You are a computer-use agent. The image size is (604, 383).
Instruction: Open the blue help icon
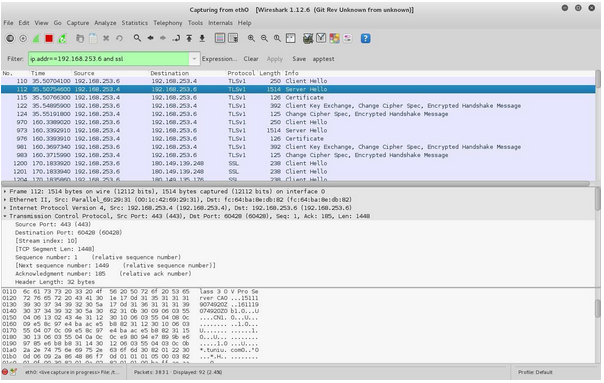click(x=365, y=38)
